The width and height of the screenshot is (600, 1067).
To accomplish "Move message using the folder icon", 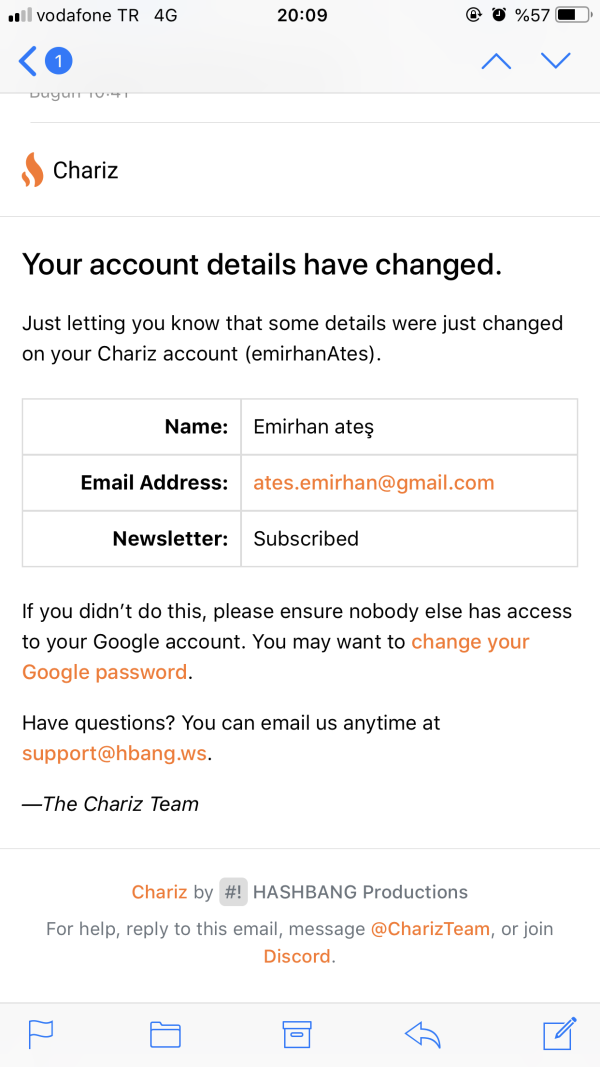I will 165,1034.
